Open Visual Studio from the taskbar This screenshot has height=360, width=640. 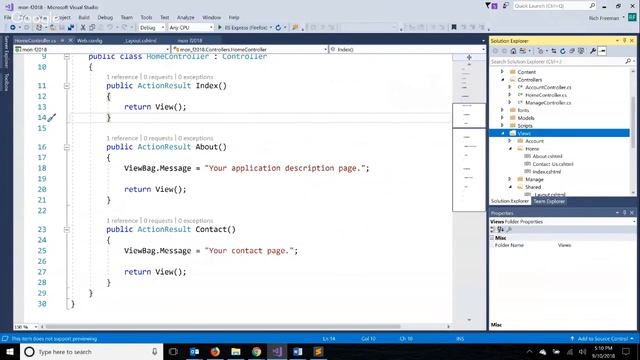click(x=277, y=351)
